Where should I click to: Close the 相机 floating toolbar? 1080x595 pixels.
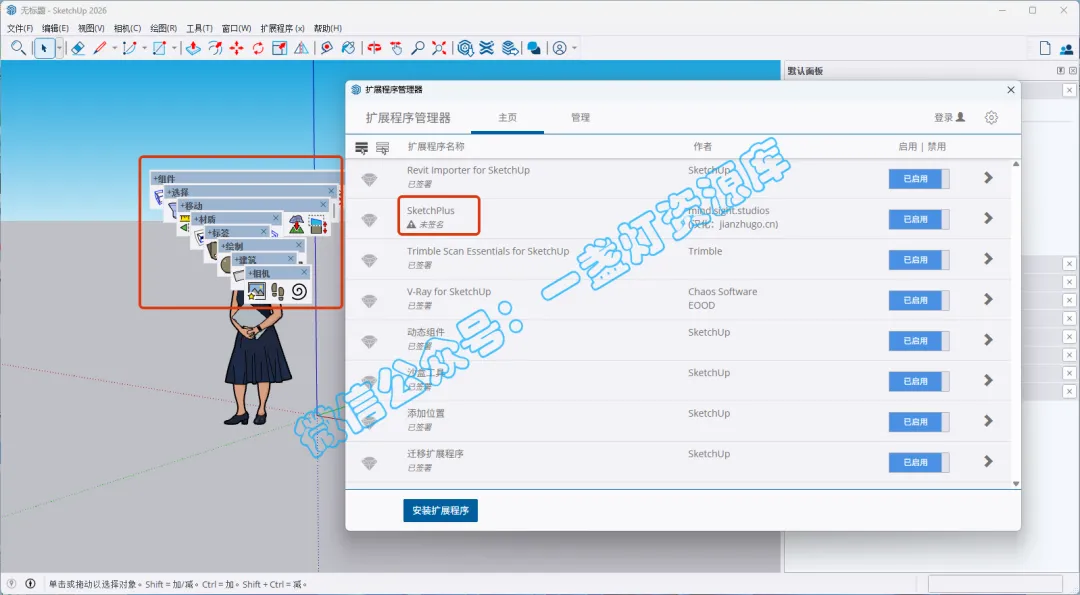tap(304, 273)
